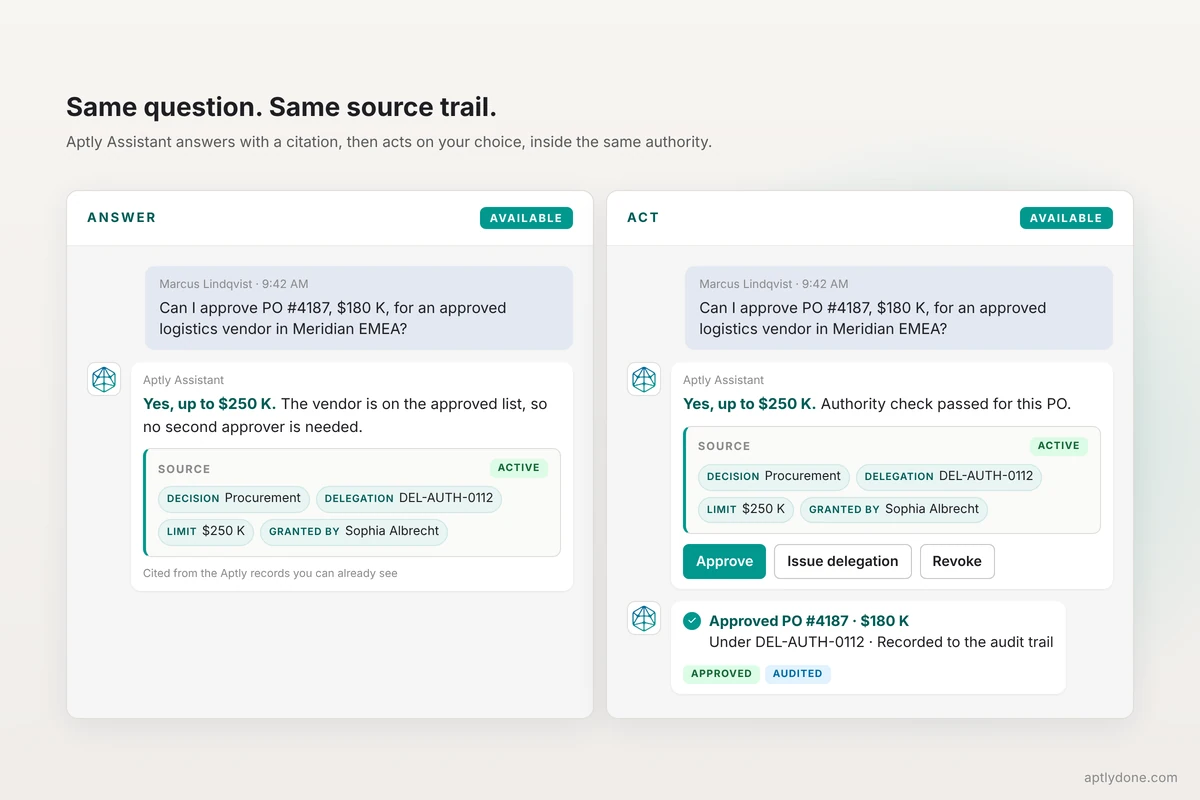This screenshot has width=1200, height=800.
Task: Click the assistant avatar next to Approved PO #4187
Action: pos(644,618)
